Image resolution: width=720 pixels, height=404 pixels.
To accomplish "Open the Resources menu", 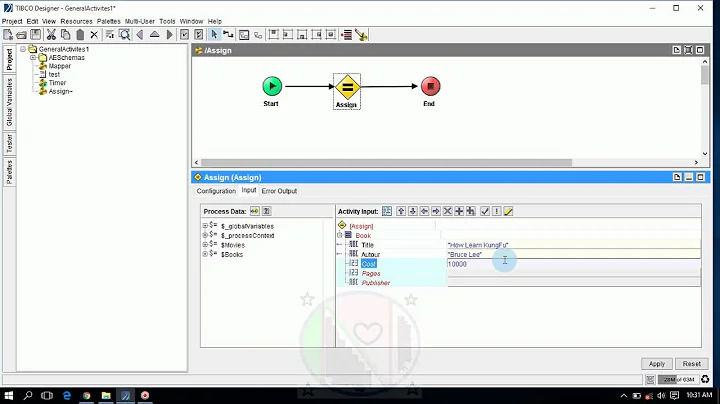I will coord(76,21).
